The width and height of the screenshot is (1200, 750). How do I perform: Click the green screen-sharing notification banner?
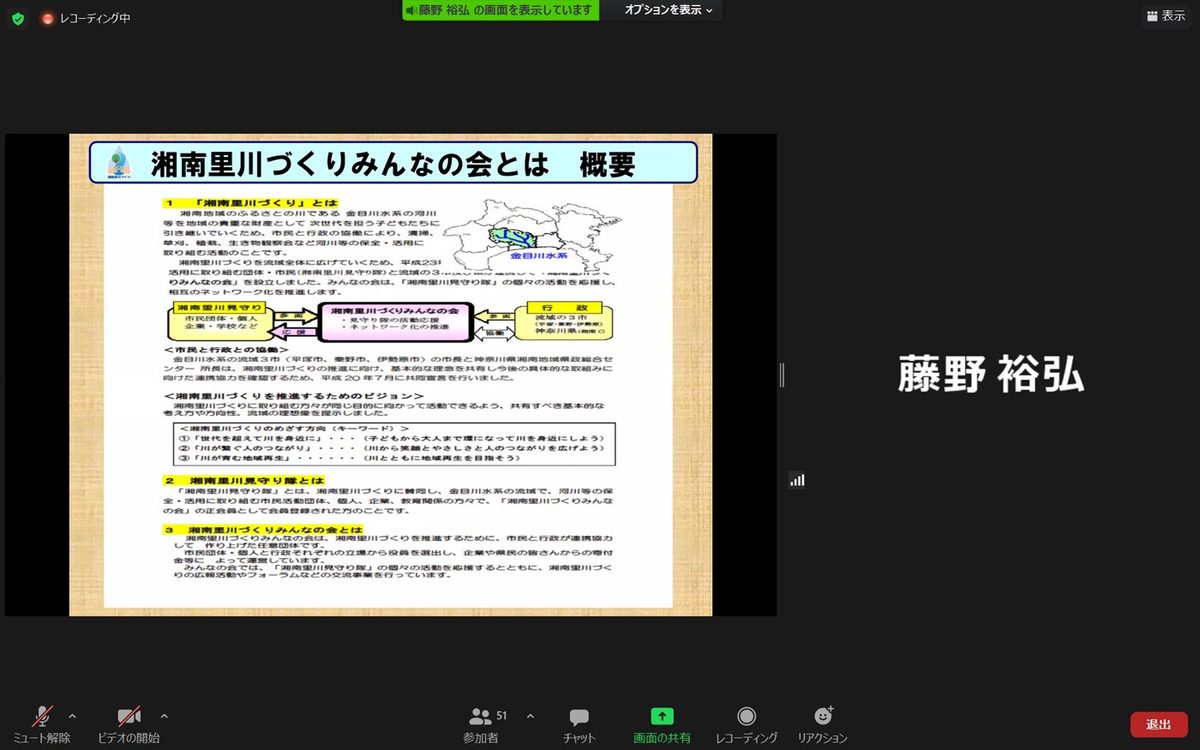(501, 10)
